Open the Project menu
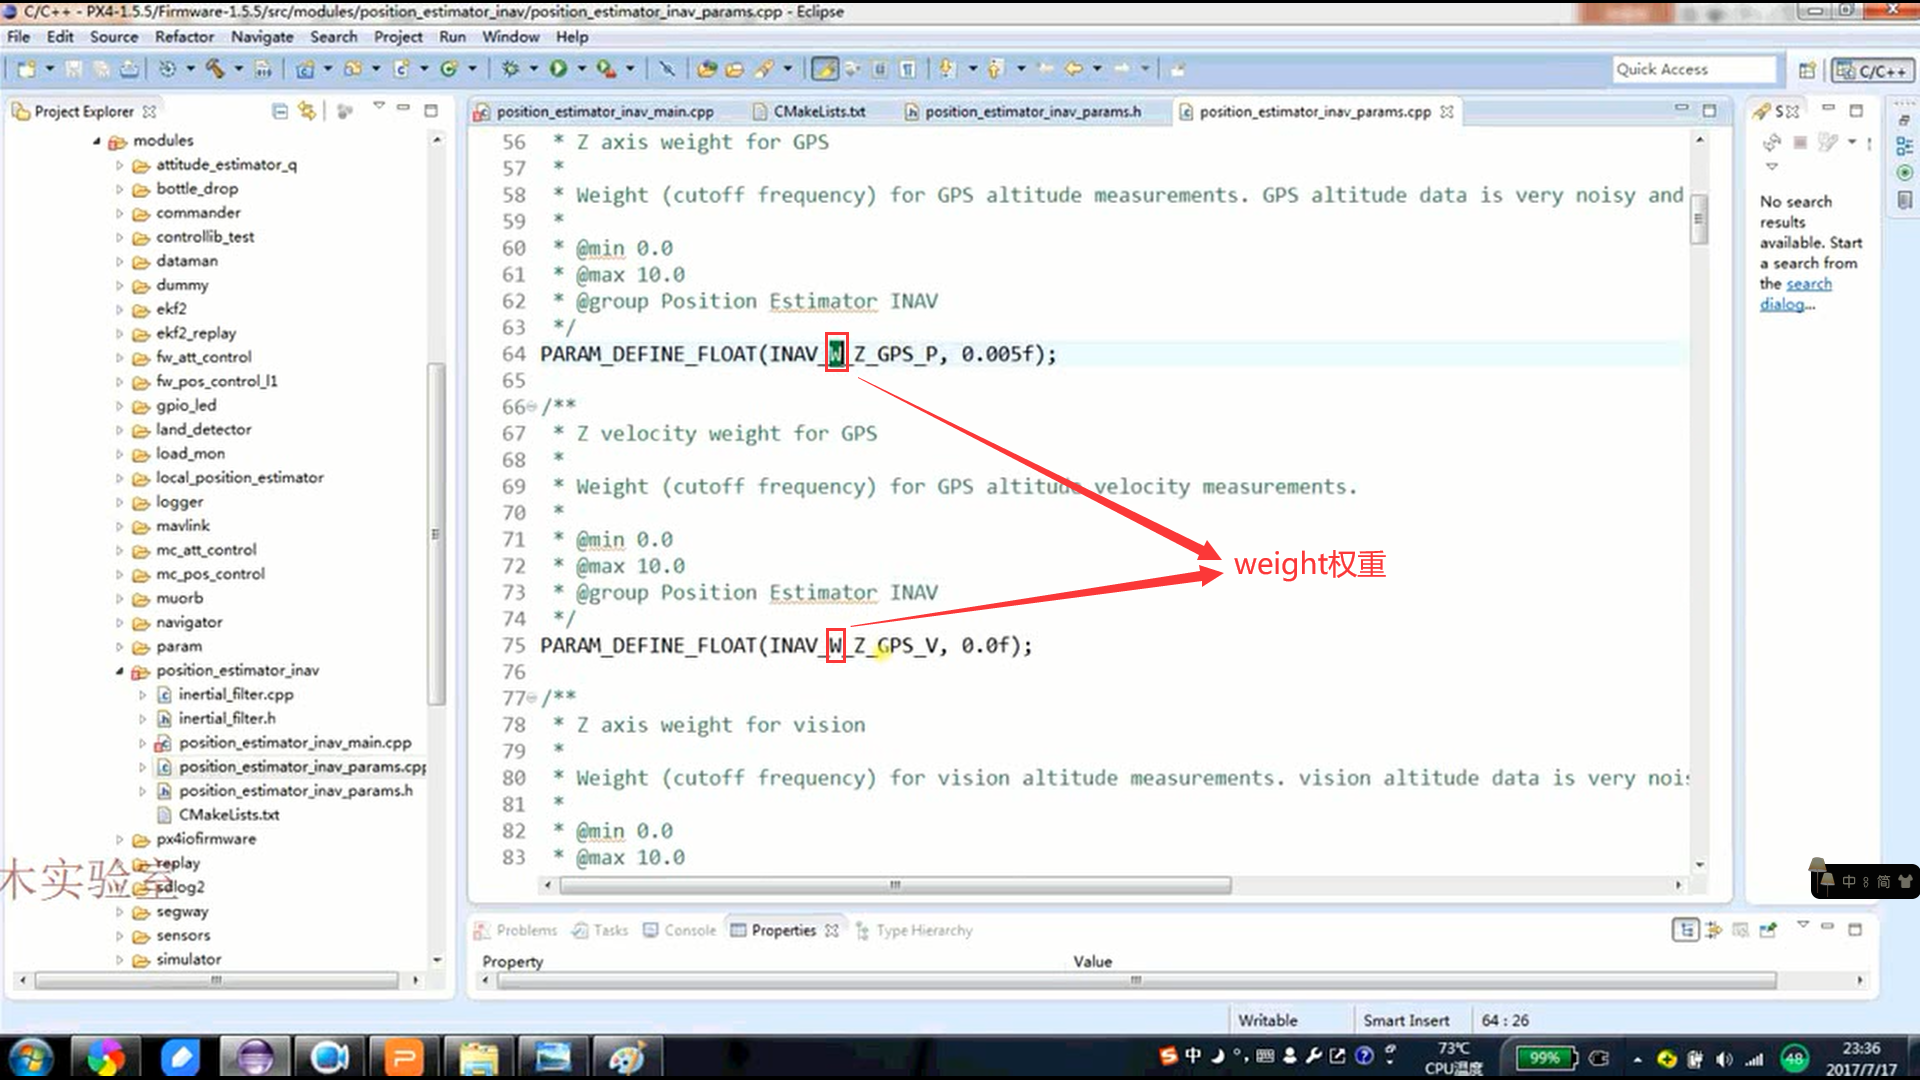 pyautogui.click(x=398, y=36)
